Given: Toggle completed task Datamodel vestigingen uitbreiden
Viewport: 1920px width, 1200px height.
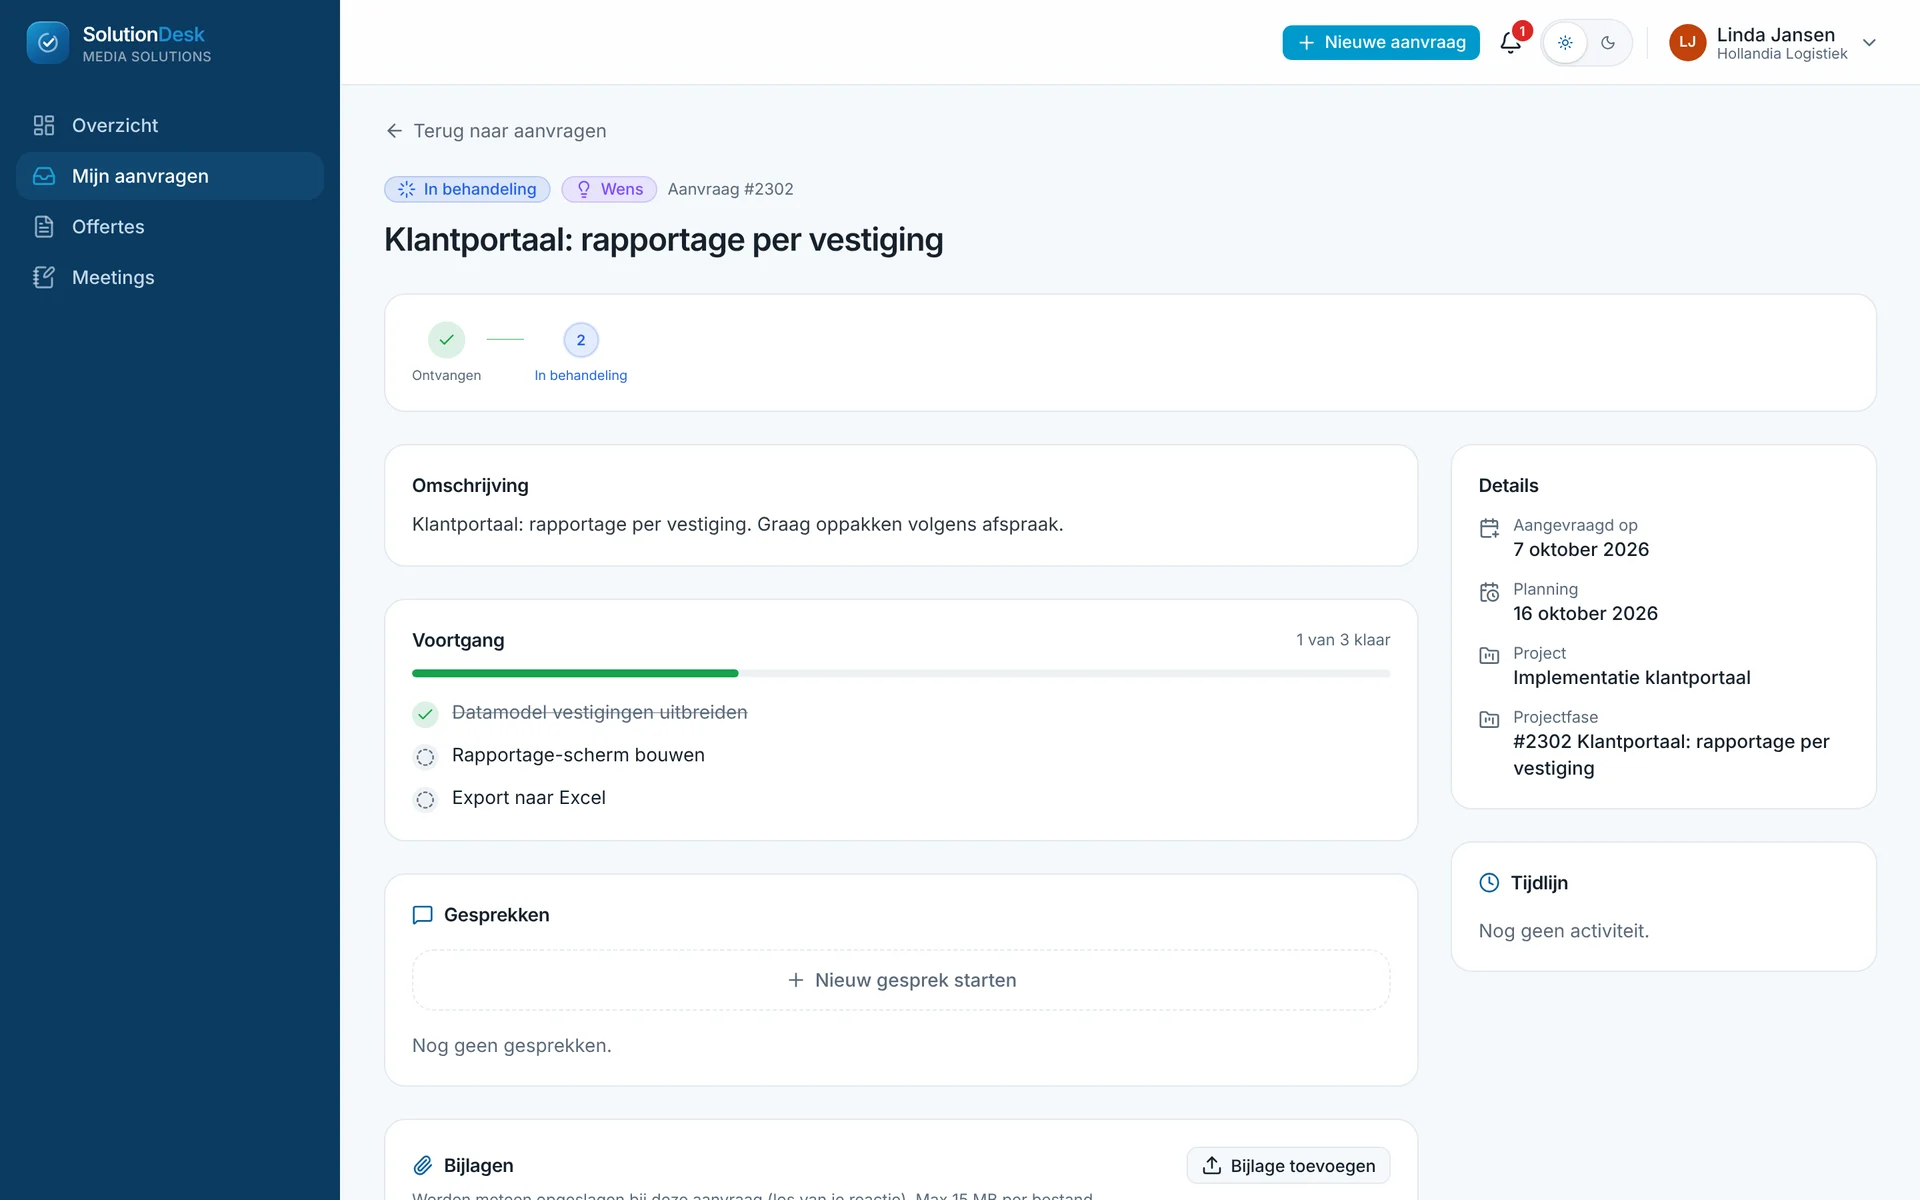Looking at the screenshot, I should point(426,714).
